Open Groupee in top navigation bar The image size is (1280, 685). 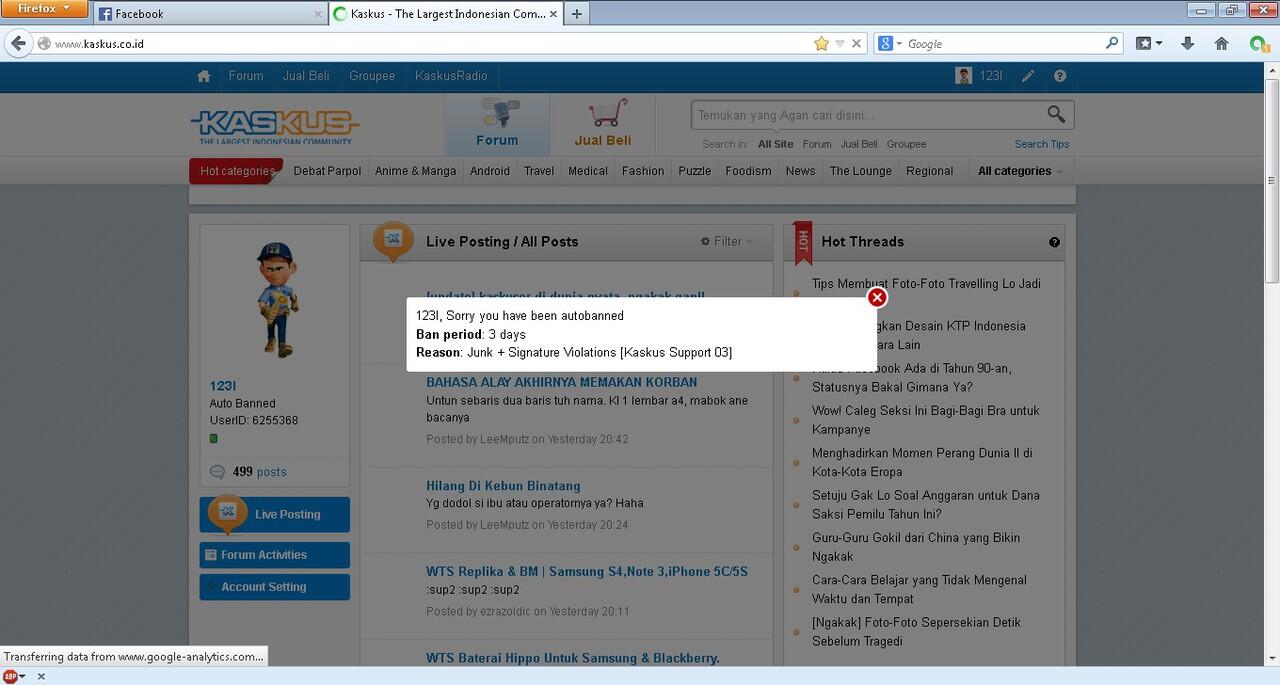(x=372, y=76)
